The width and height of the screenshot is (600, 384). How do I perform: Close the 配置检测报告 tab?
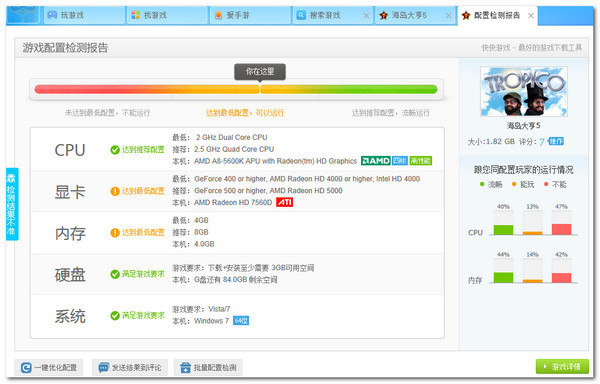pyautogui.click(x=531, y=16)
